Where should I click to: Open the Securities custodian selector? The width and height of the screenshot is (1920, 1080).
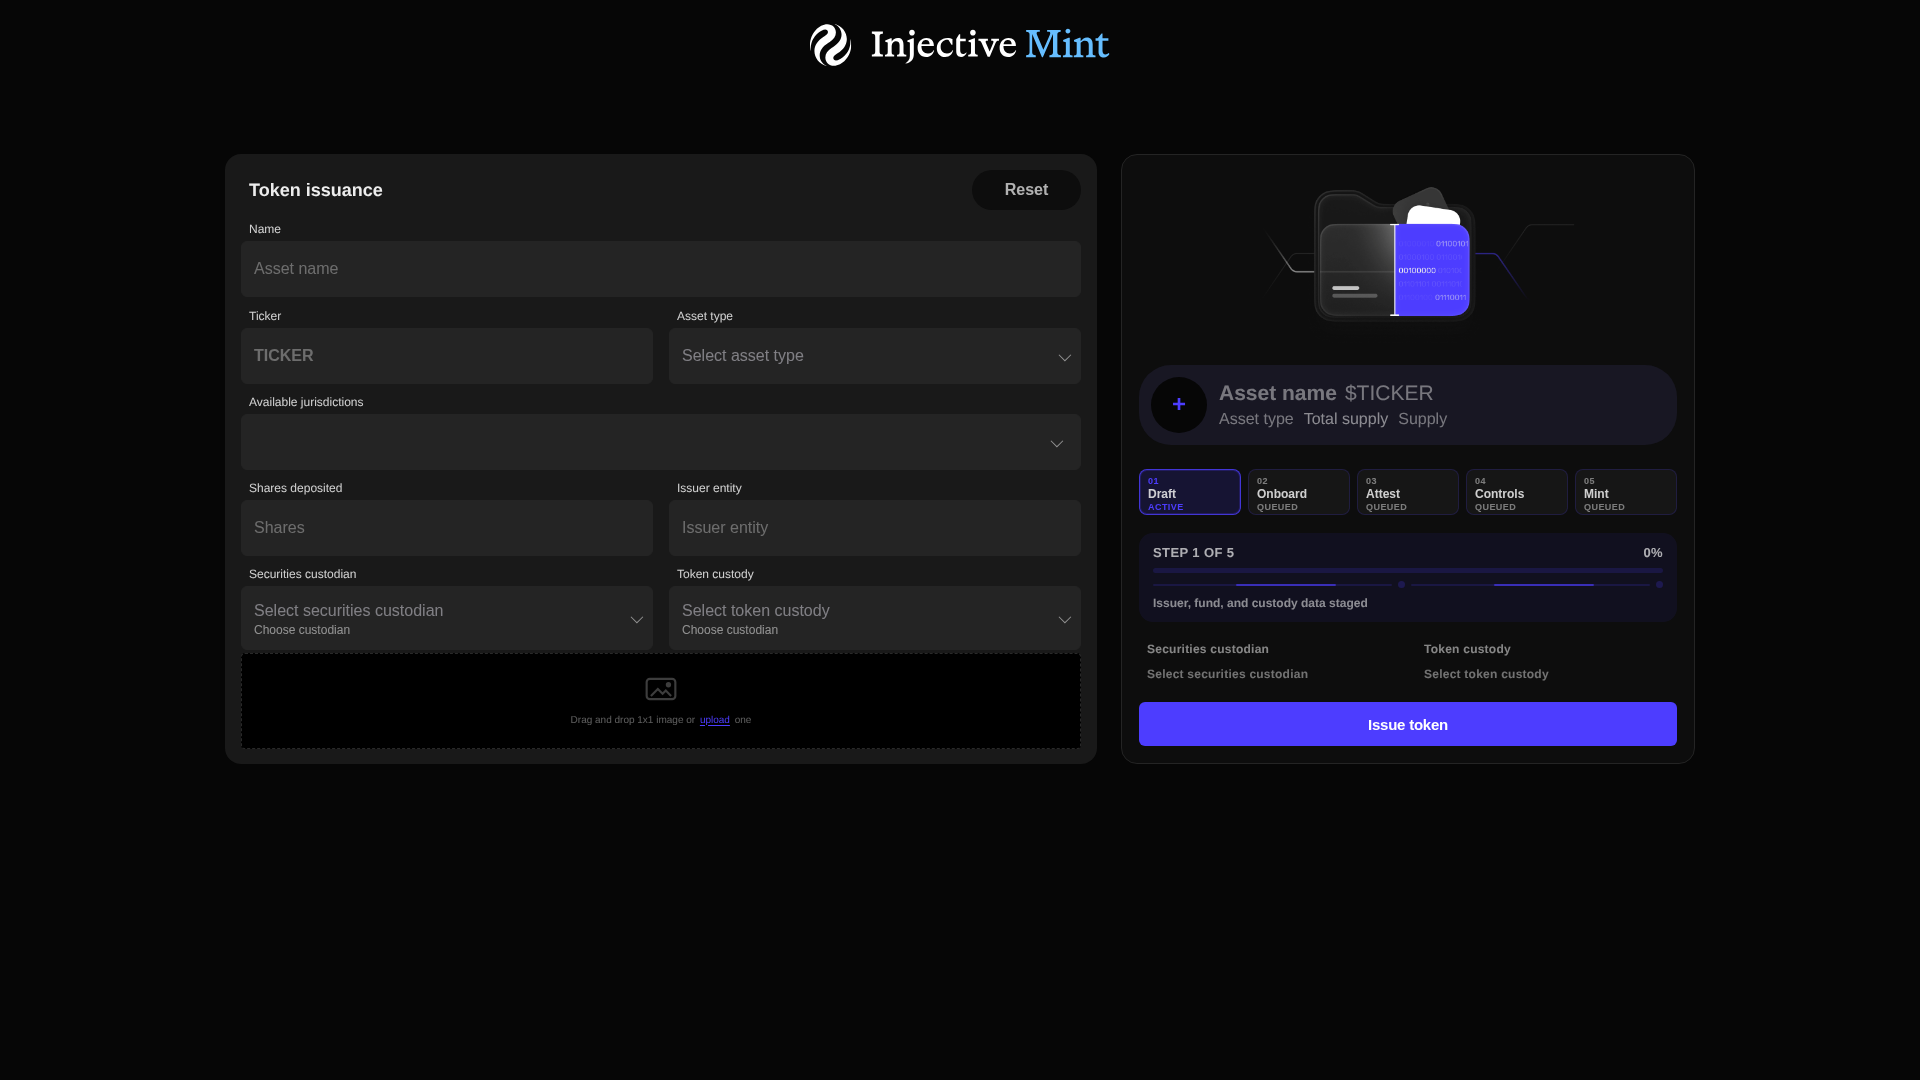[447, 619]
